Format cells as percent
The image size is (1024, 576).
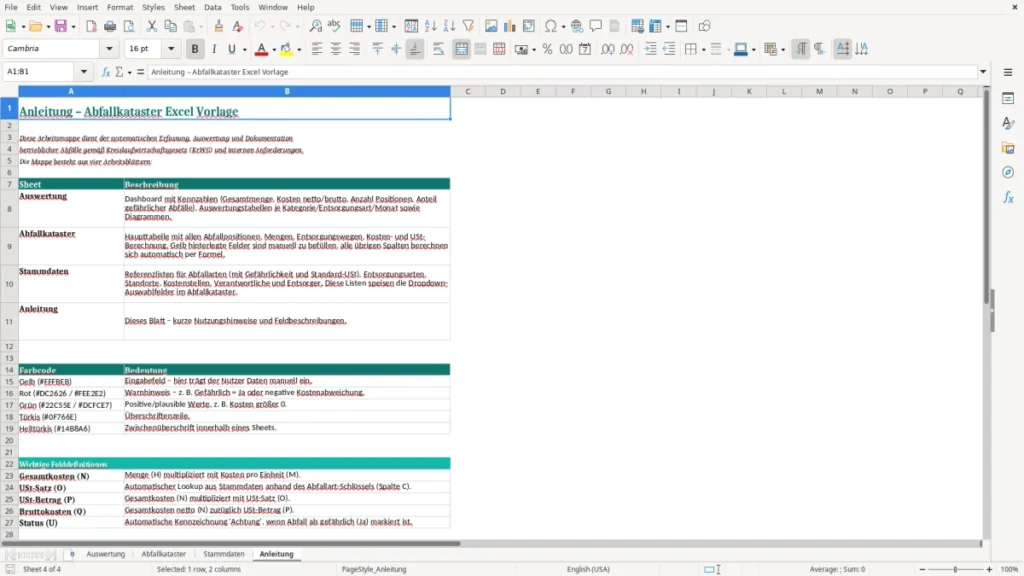pyautogui.click(x=547, y=49)
